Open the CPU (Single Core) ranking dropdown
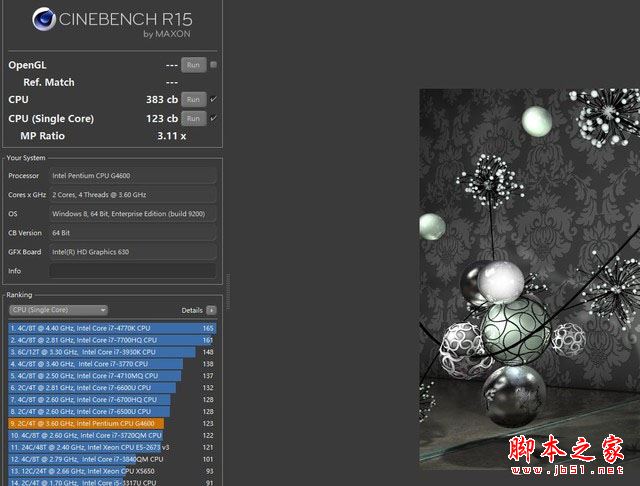The width and height of the screenshot is (640, 486). [x=58, y=310]
